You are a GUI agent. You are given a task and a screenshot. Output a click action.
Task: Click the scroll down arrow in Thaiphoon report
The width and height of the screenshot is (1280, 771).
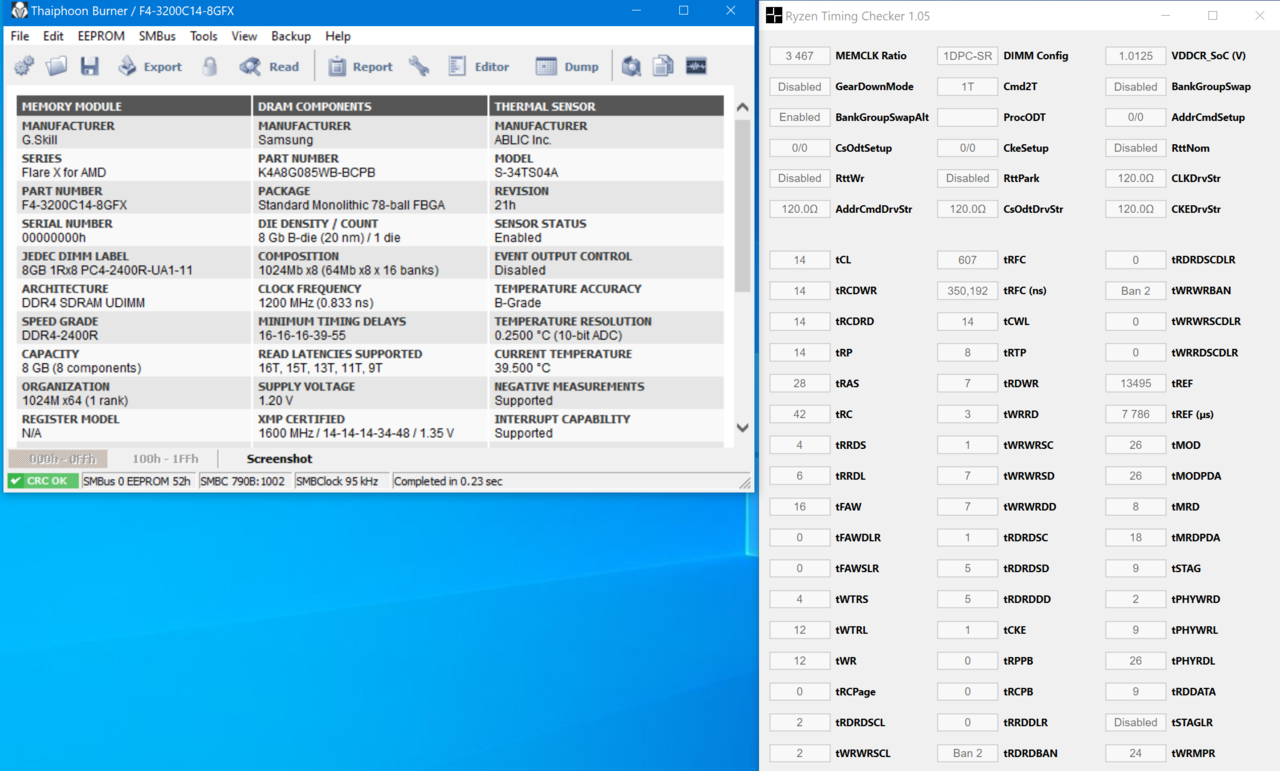click(x=742, y=428)
